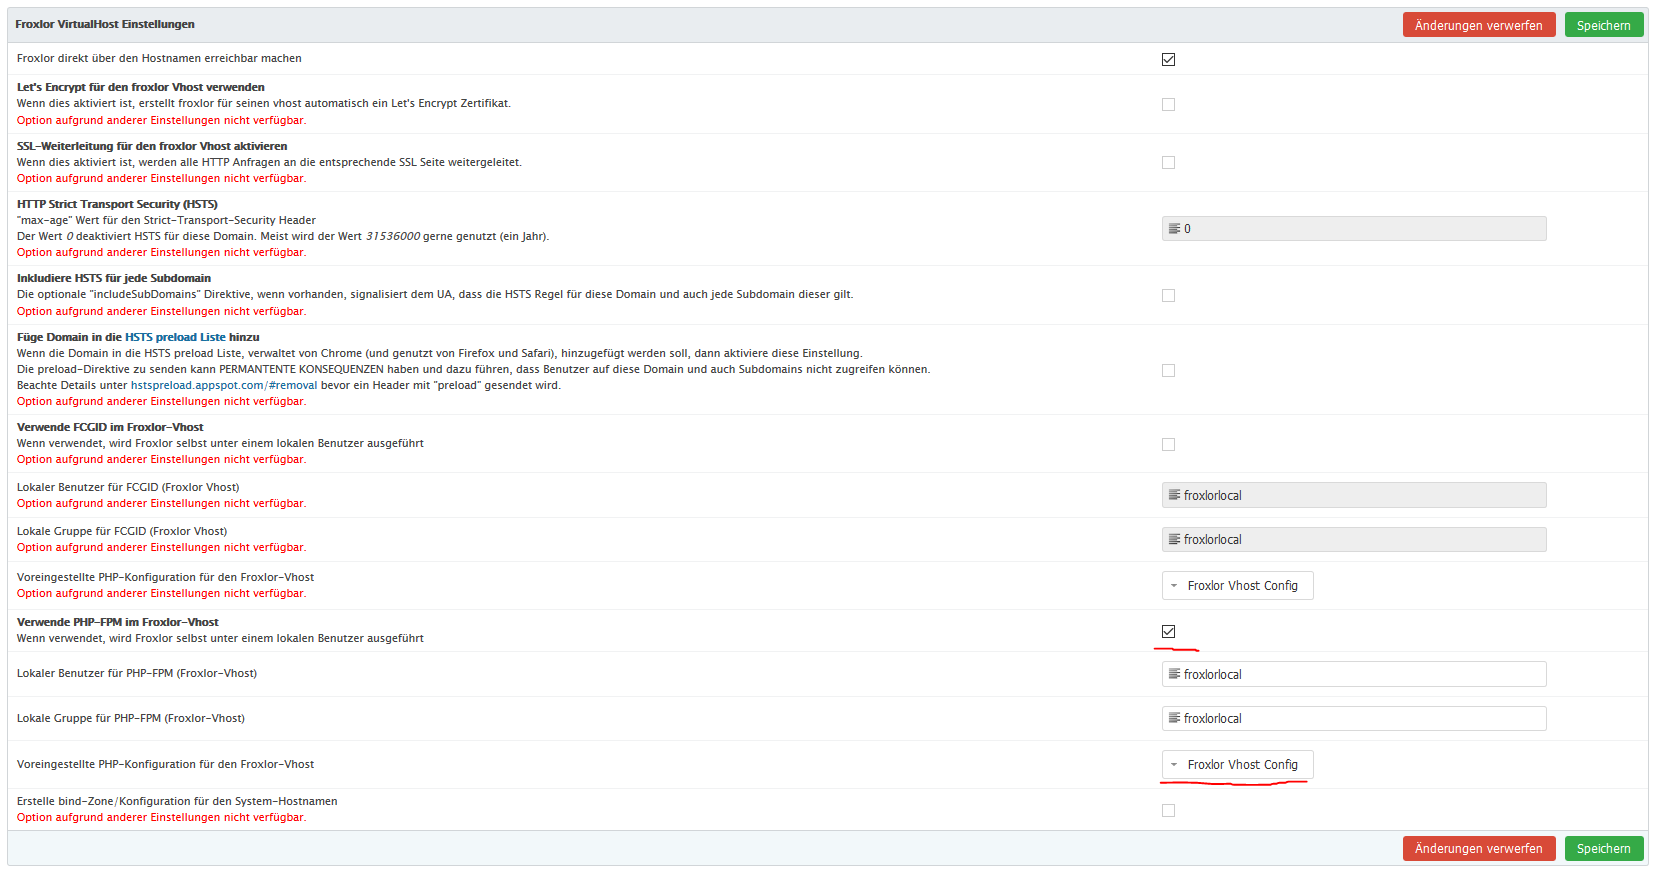Toggle Inkludiere HSTS für jede Subdomain checkbox
Viewport: 1657px width, 870px height.
[1168, 295]
